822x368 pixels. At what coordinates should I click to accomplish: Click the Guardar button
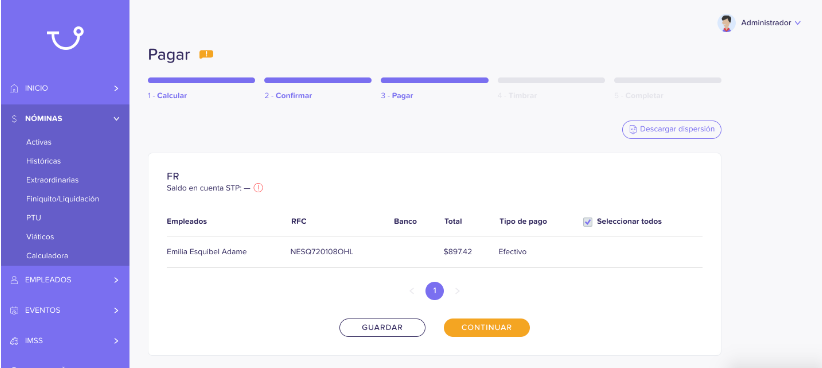[382, 328]
